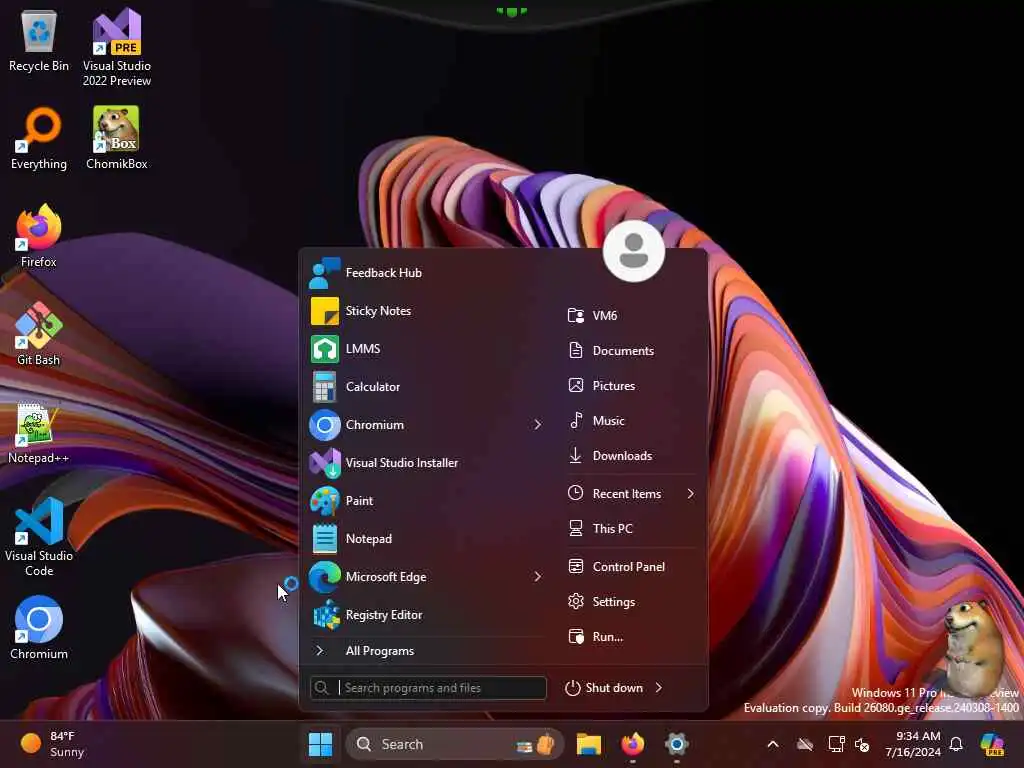
Task: Click the user account picture
Action: pyautogui.click(x=633, y=251)
